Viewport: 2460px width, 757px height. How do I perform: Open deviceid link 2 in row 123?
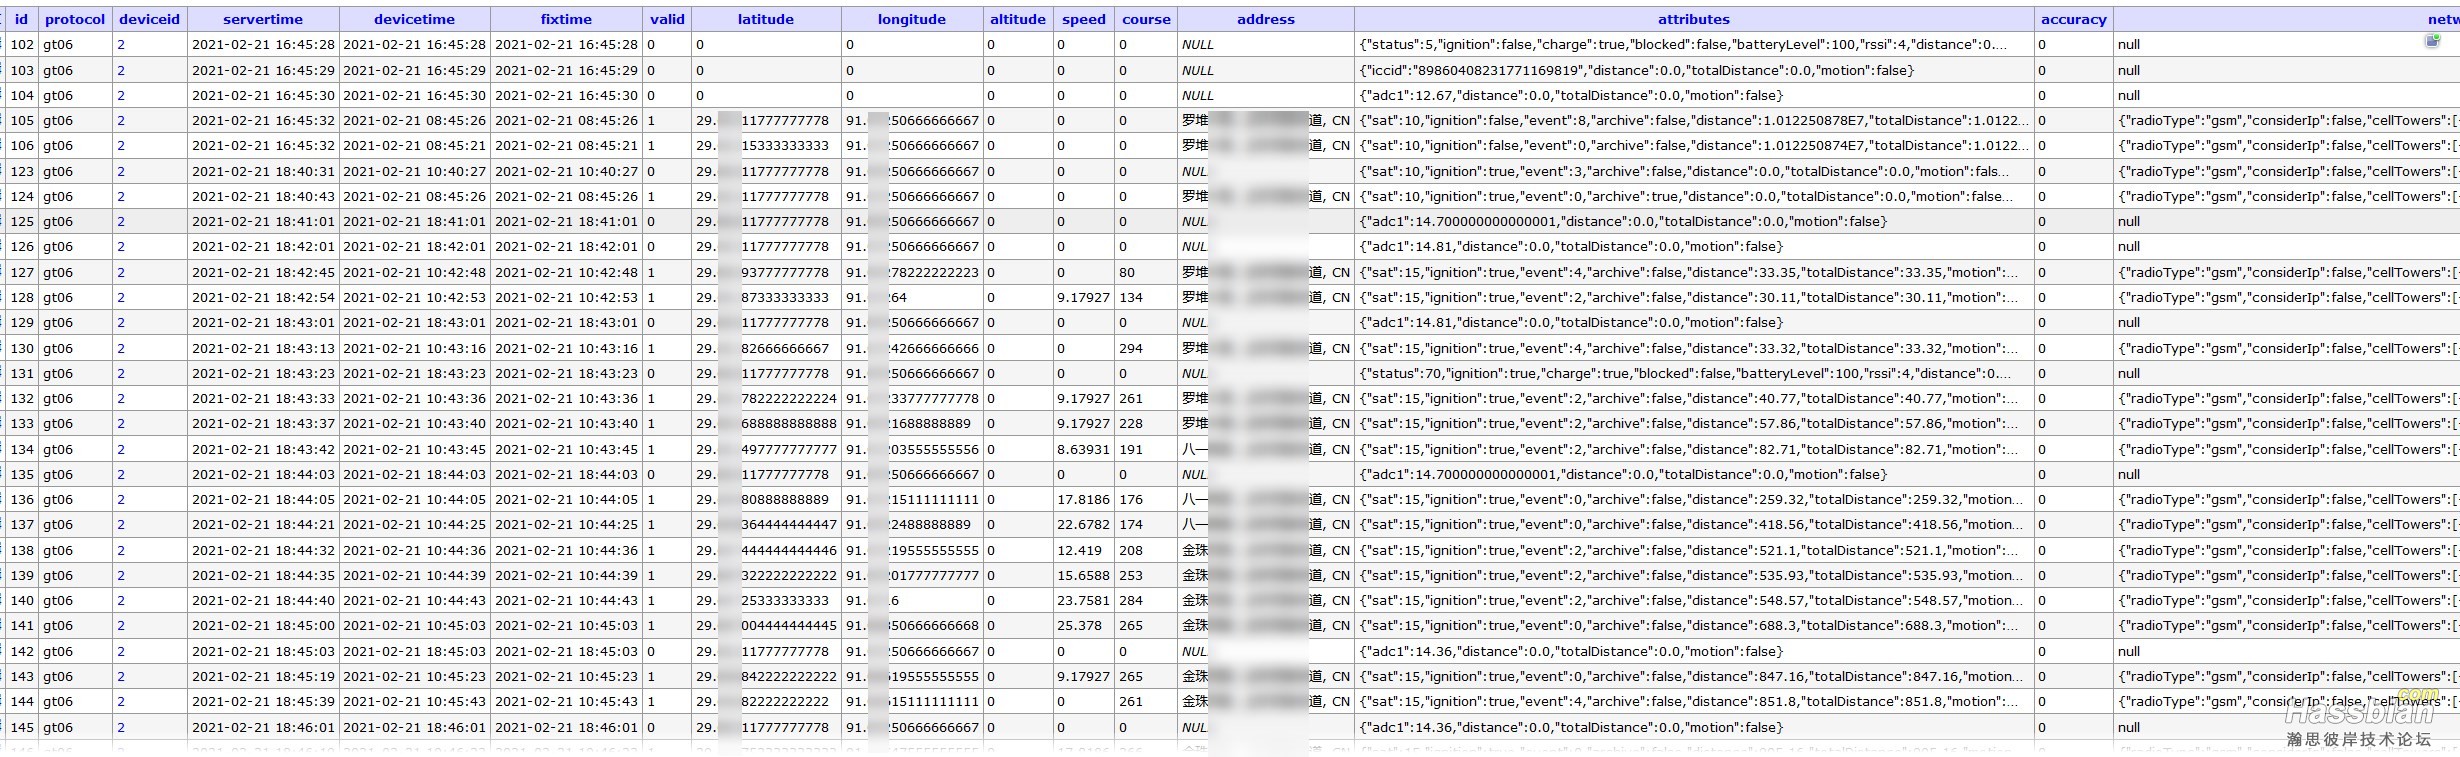tap(121, 172)
